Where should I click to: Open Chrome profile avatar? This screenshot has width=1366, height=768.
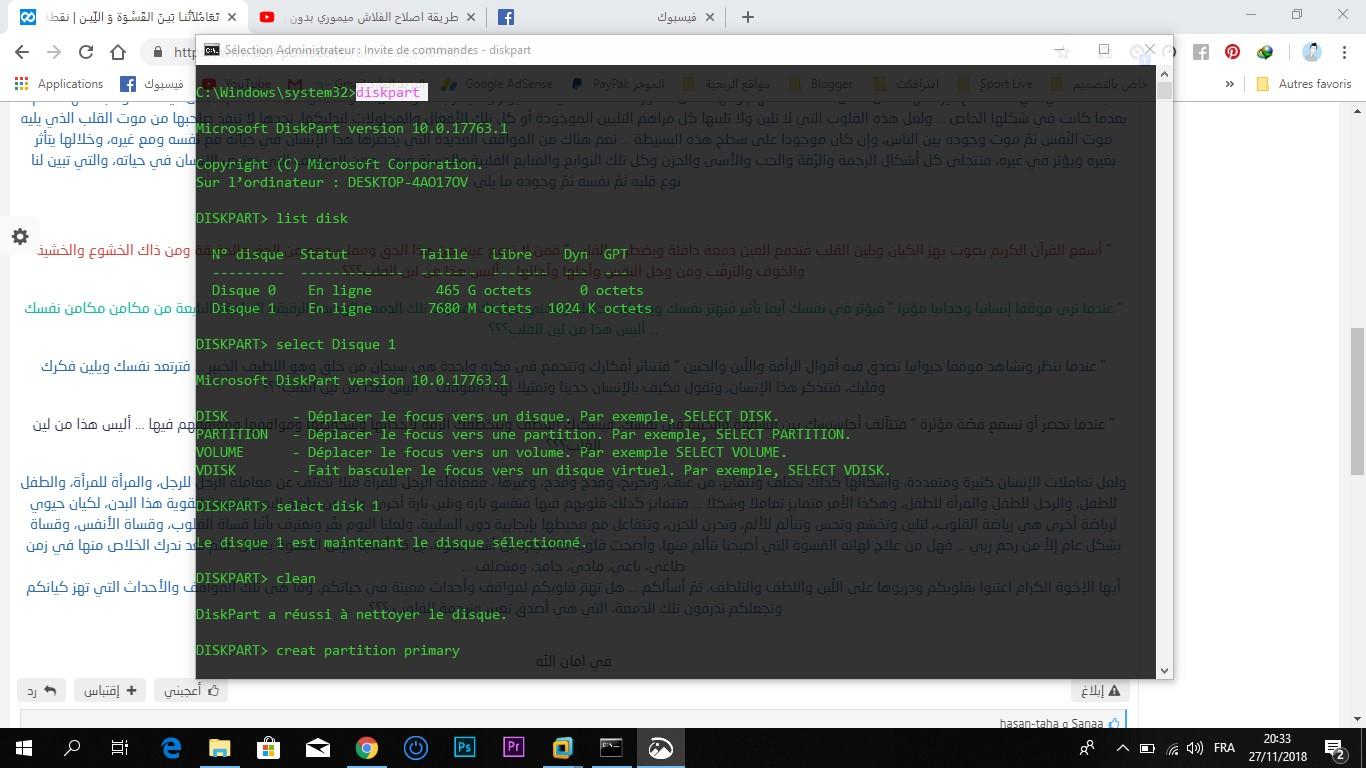[x=1312, y=52]
